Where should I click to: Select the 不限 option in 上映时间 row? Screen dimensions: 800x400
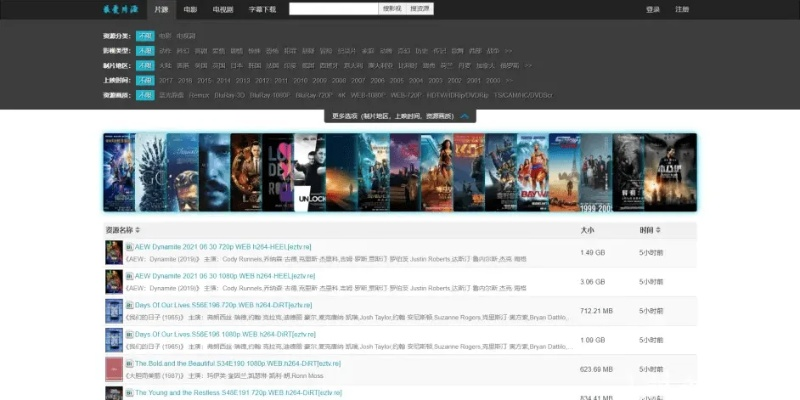click(145, 80)
